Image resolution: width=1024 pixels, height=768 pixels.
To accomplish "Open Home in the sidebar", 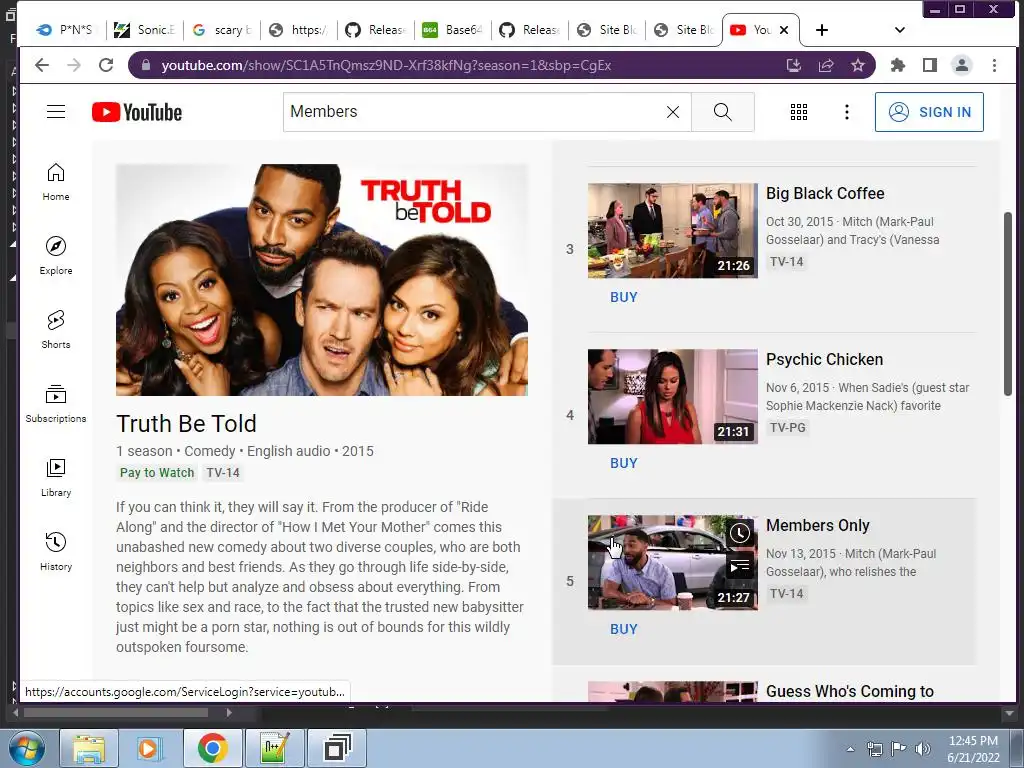I will tap(56, 182).
